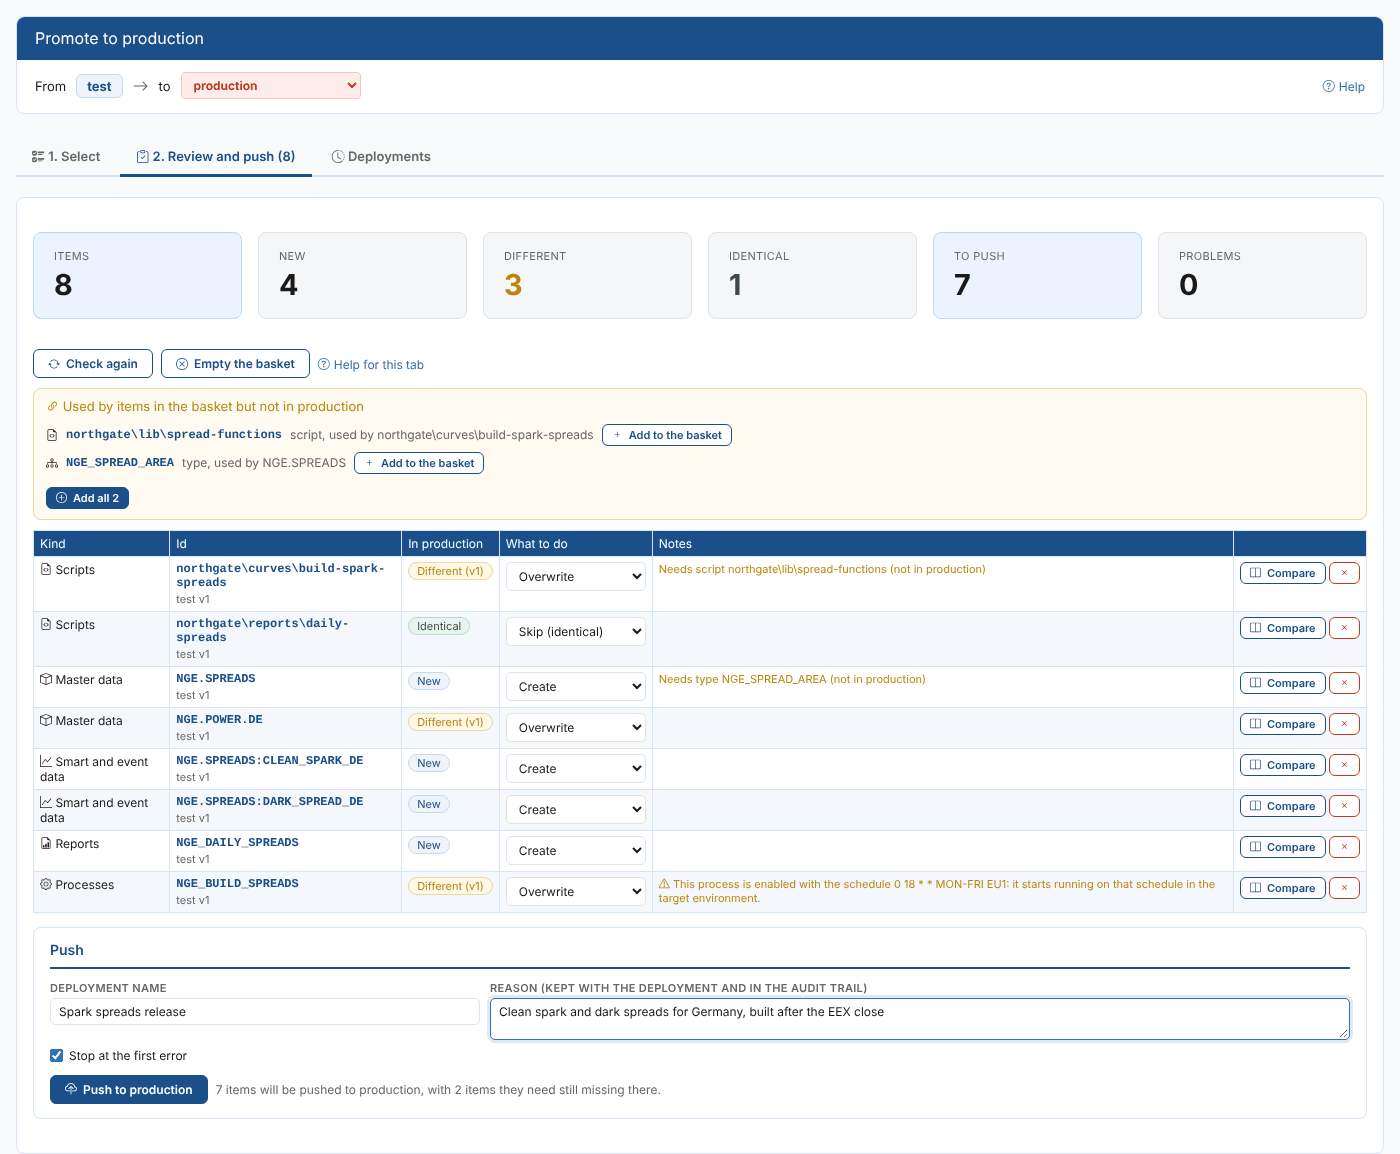The width and height of the screenshot is (1400, 1154).
Task: Click Push to production button
Action: tap(129, 1090)
